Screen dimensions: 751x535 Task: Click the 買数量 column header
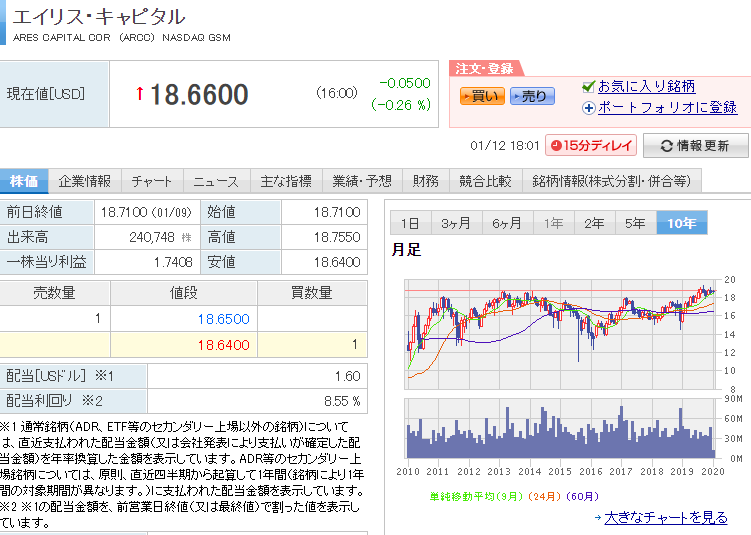click(x=312, y=293)
